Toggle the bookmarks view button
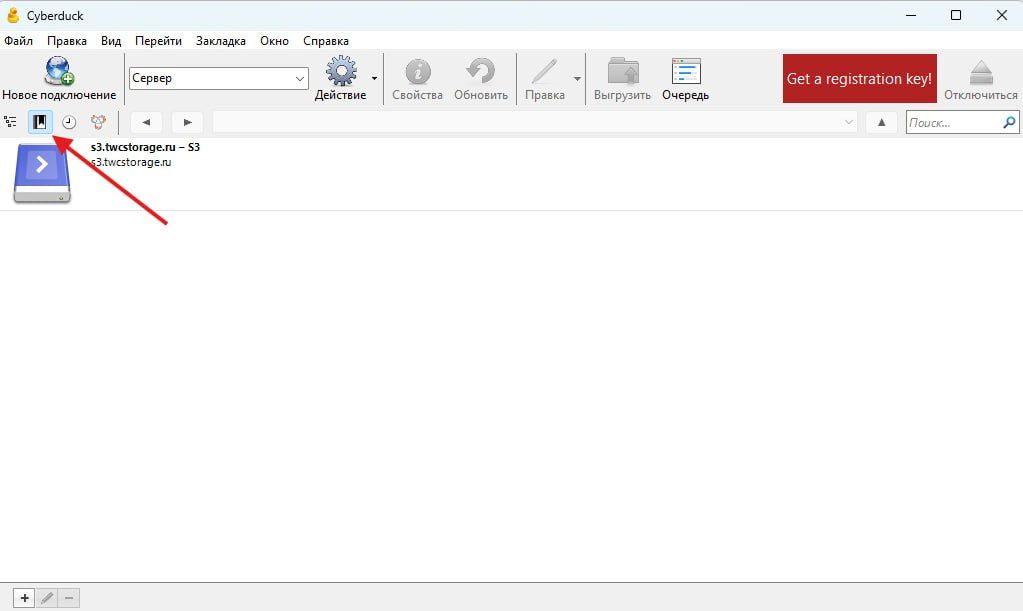 (x=40, y=122)
